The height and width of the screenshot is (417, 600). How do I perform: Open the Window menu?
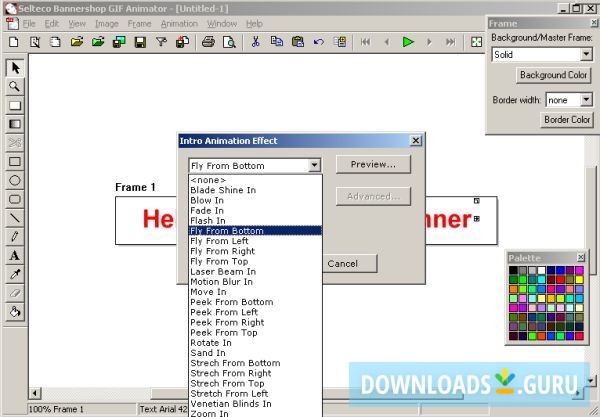[x=222, y=24]
